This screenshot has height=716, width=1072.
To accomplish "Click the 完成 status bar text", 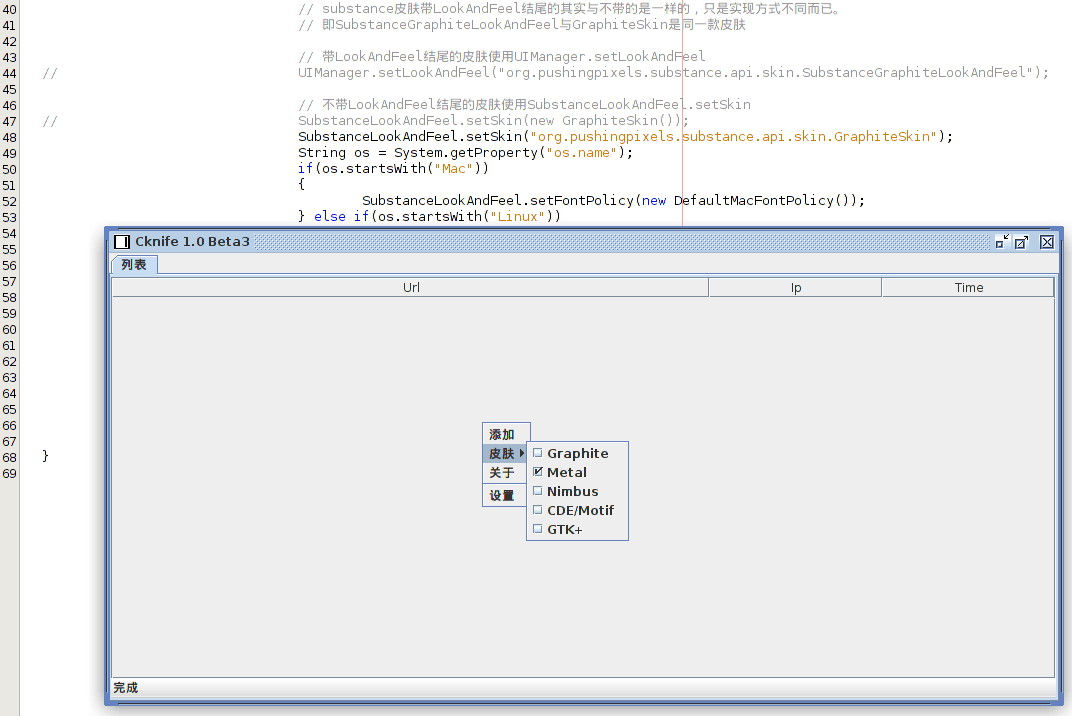I will point(126,687).
